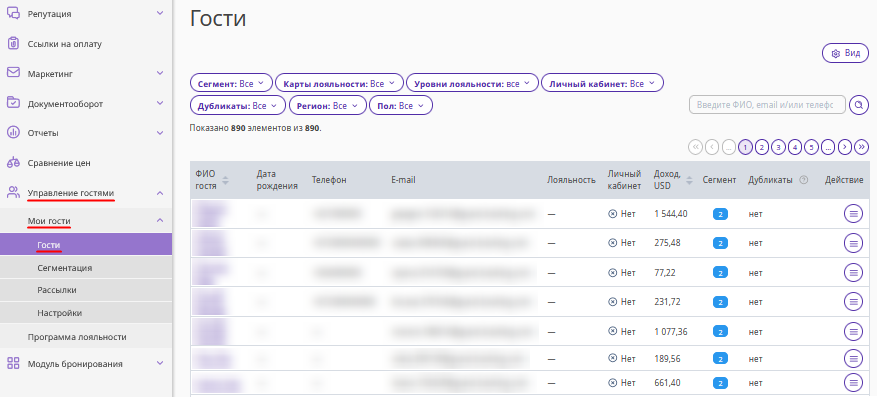Click Нет personal cabinet status in 275,48 row

pyautogui.click(x=622, y=243)
